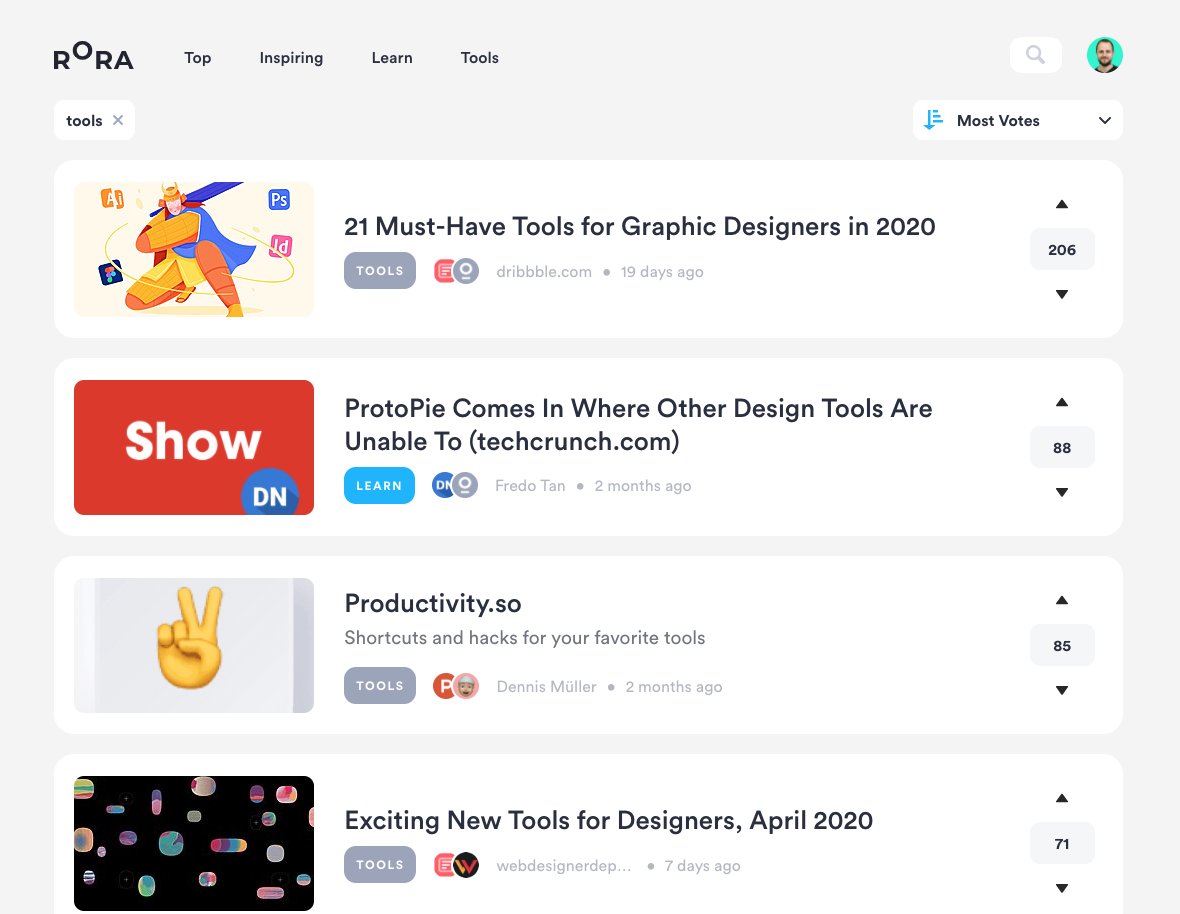Open the Top section

197,58
